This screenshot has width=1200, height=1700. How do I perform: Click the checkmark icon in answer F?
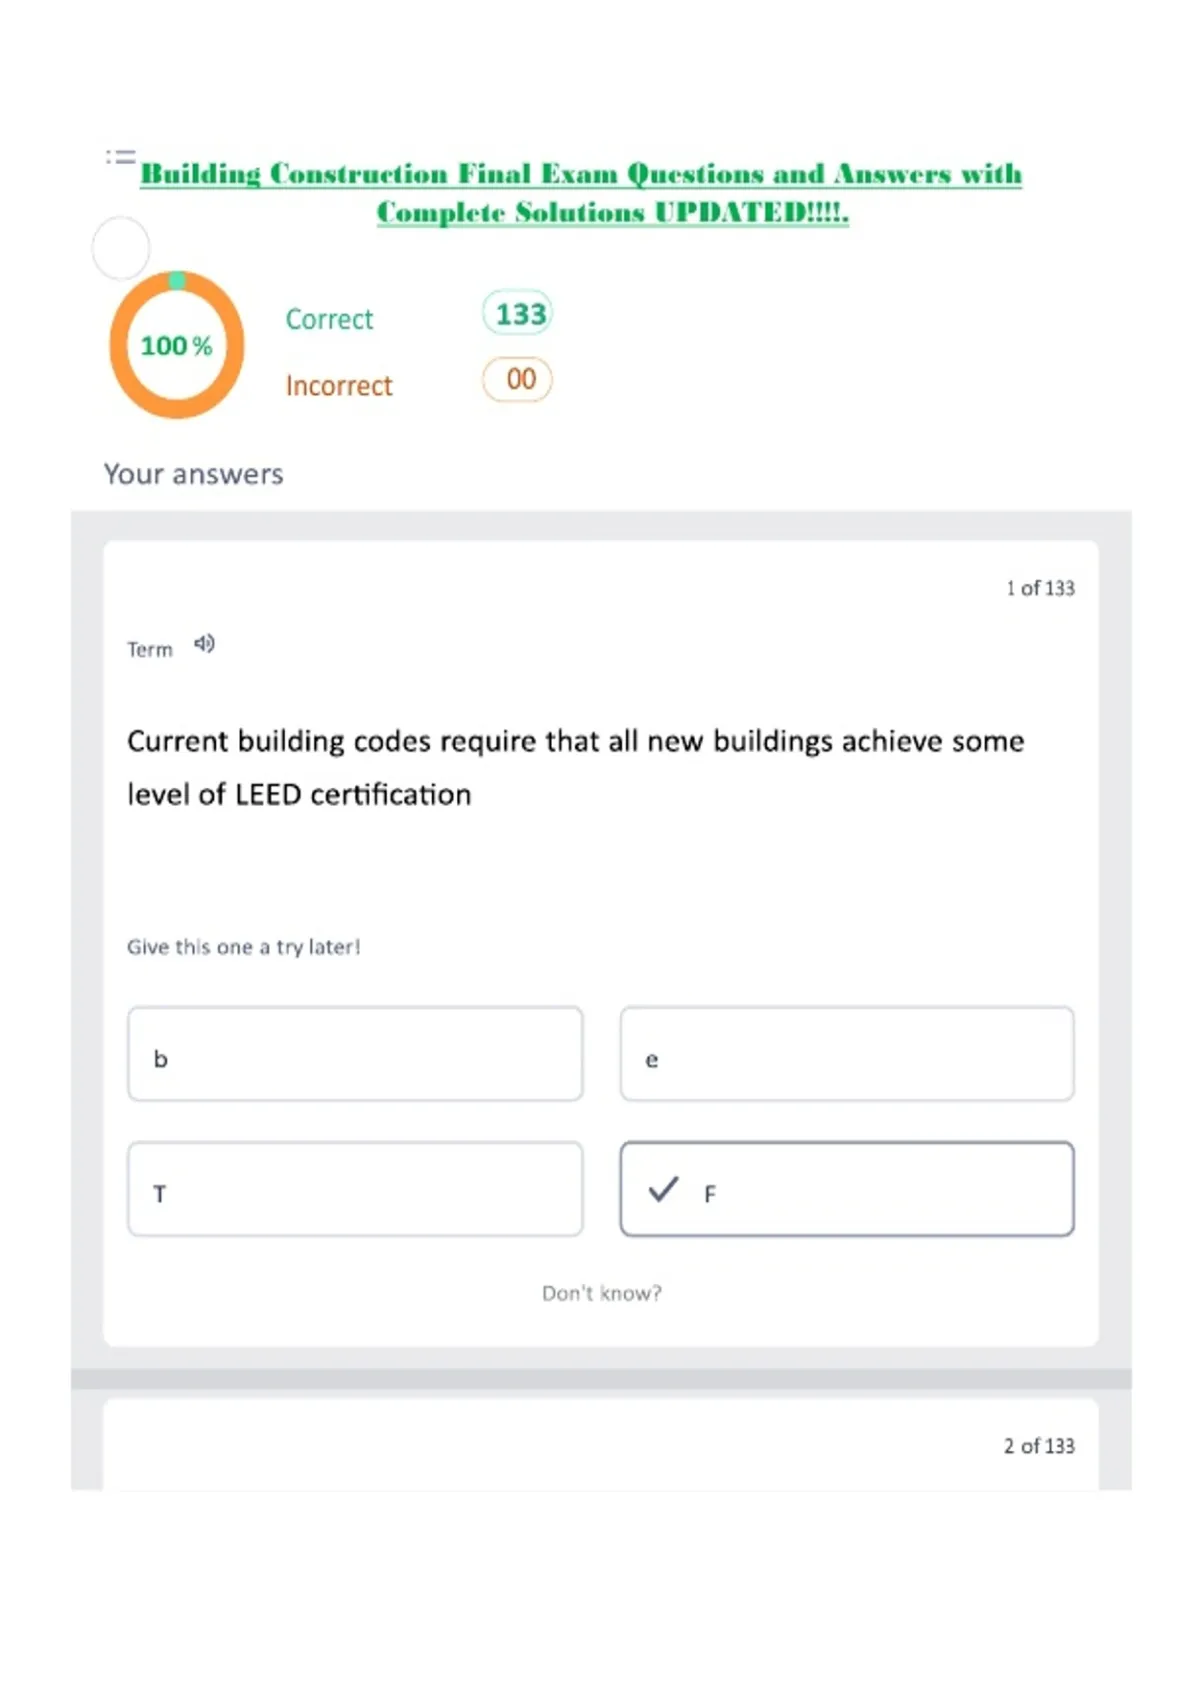coord(663,1189)
